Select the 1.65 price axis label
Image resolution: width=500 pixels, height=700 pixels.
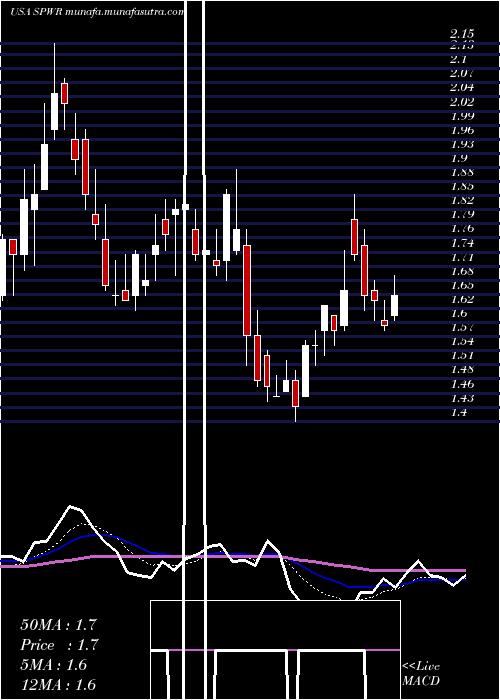tap(462, 285)
